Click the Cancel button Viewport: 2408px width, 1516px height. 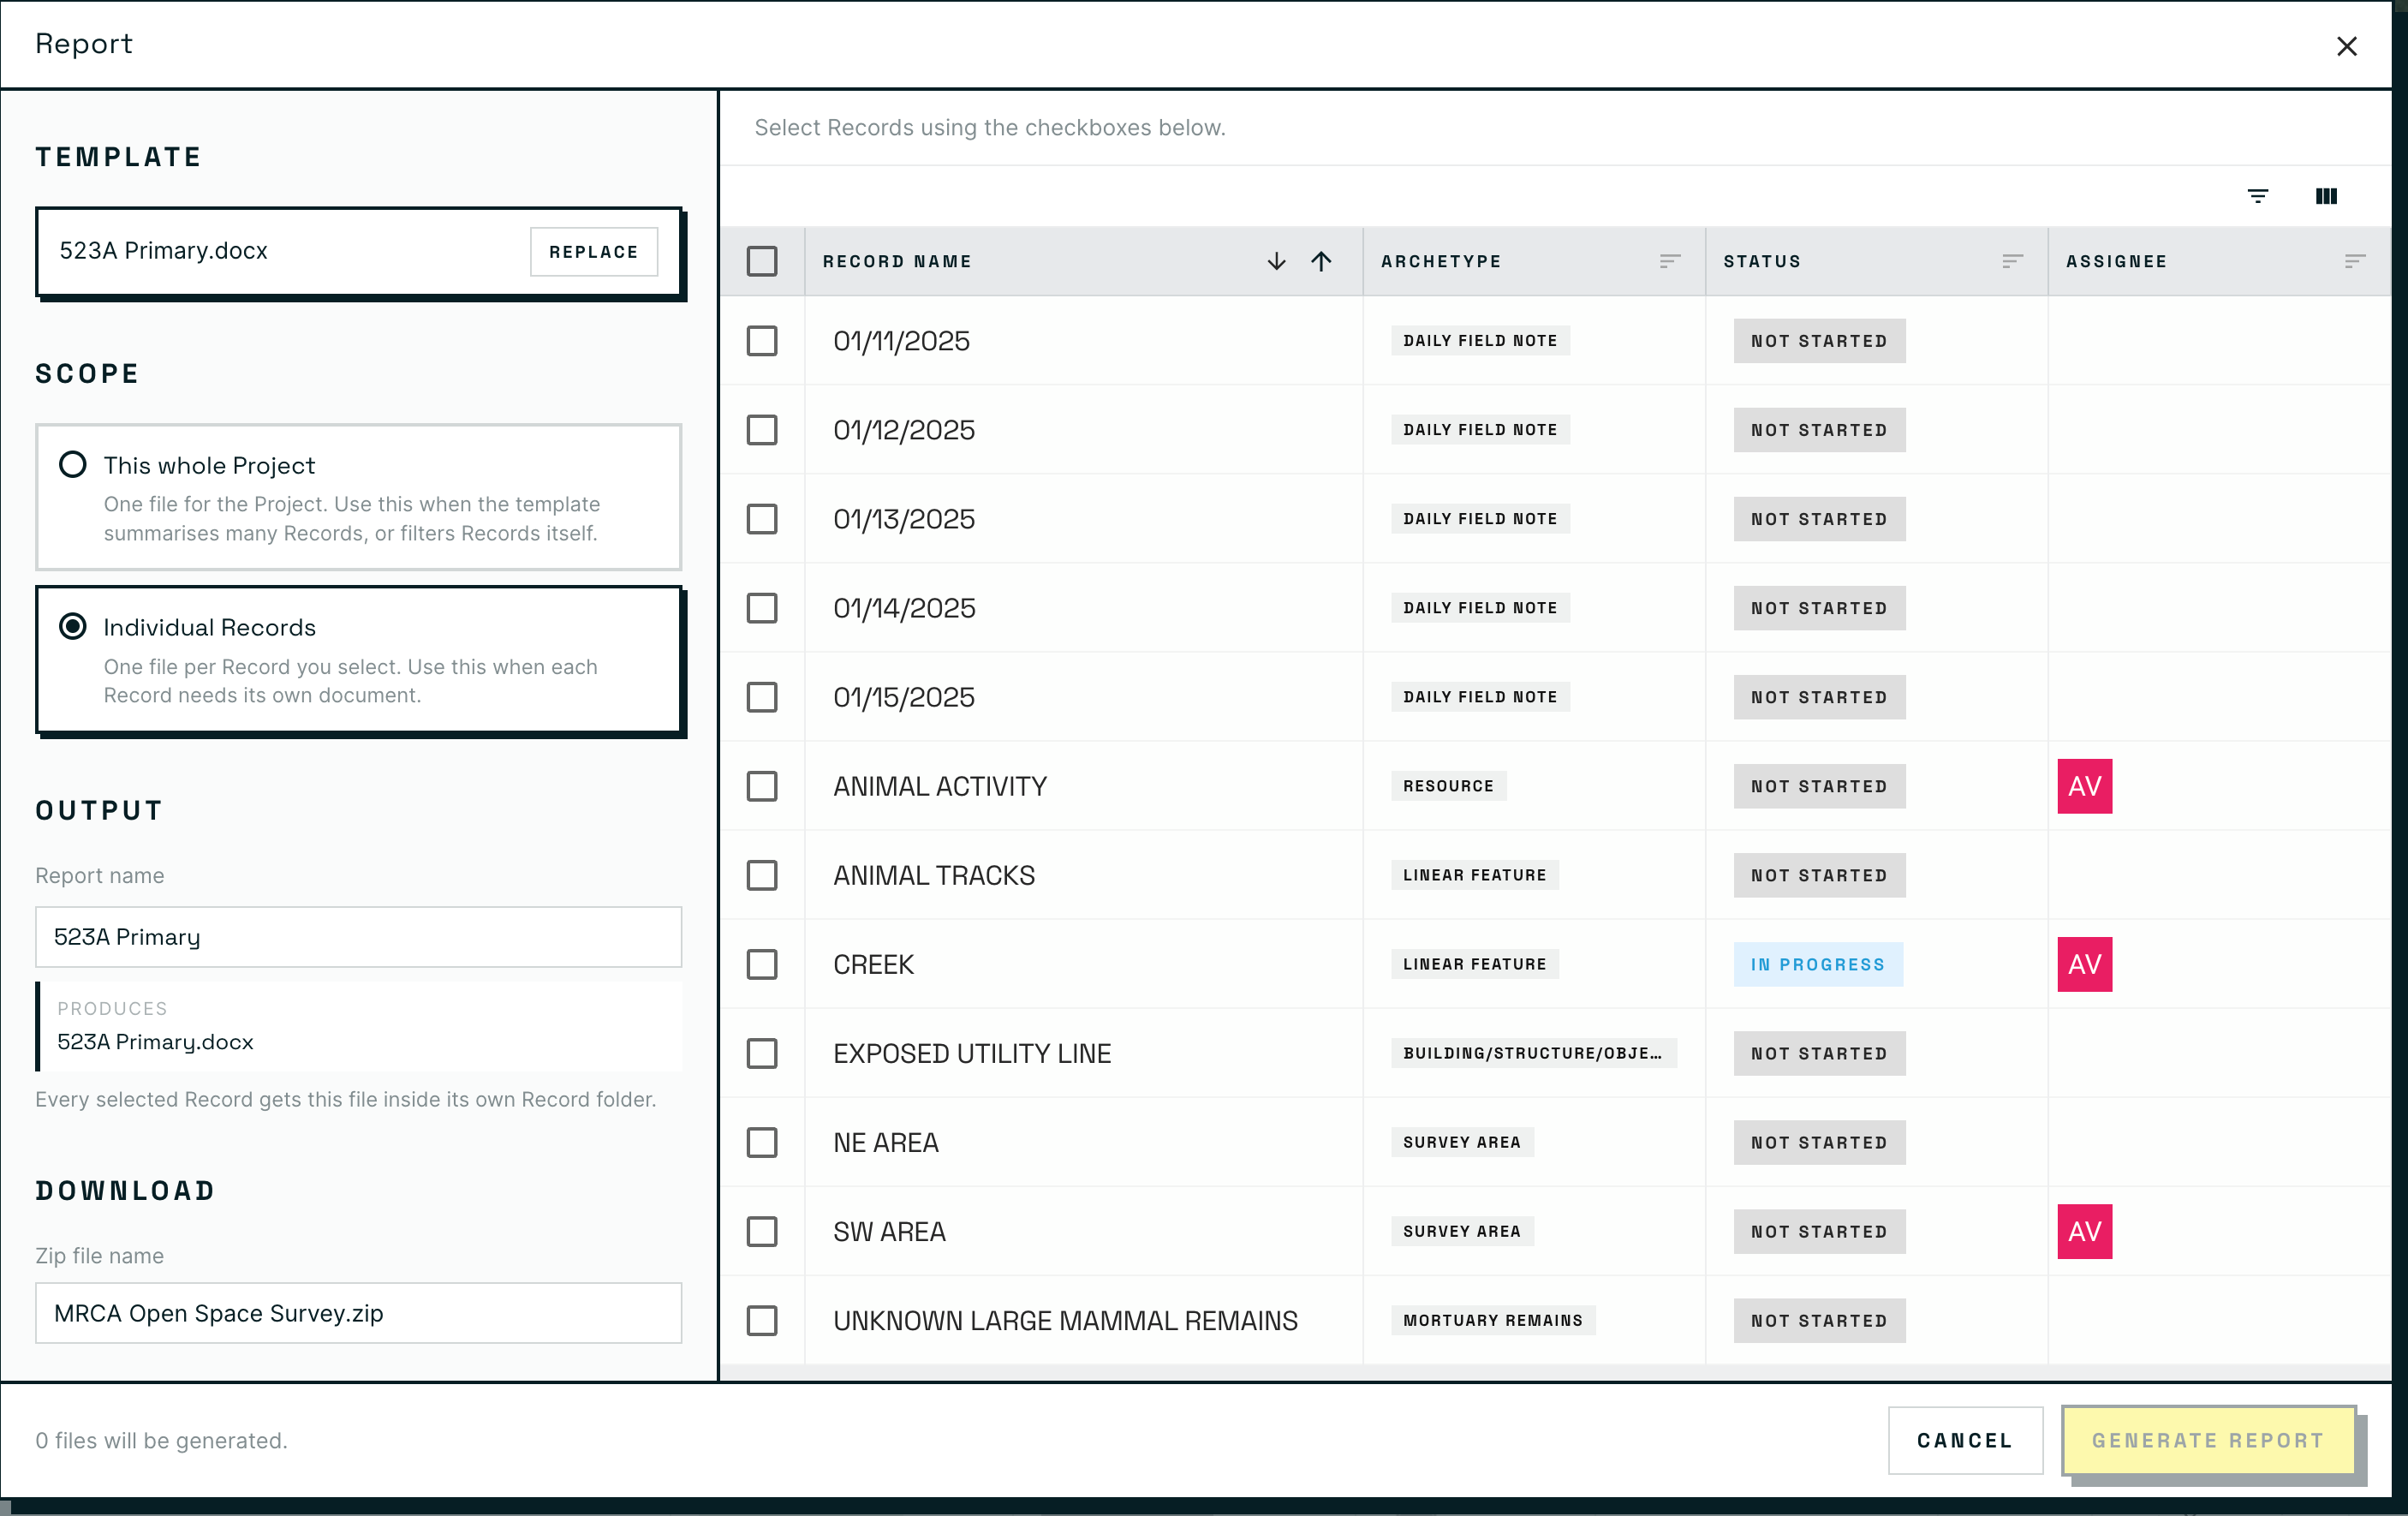coord(1965,1440)
